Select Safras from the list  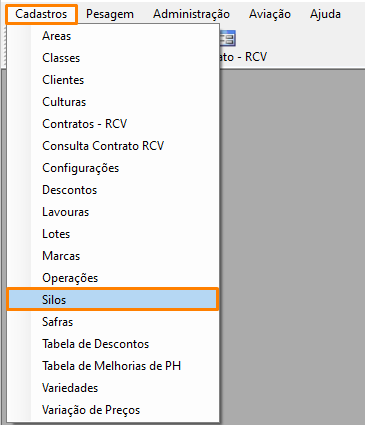click(x=113, y=322)
